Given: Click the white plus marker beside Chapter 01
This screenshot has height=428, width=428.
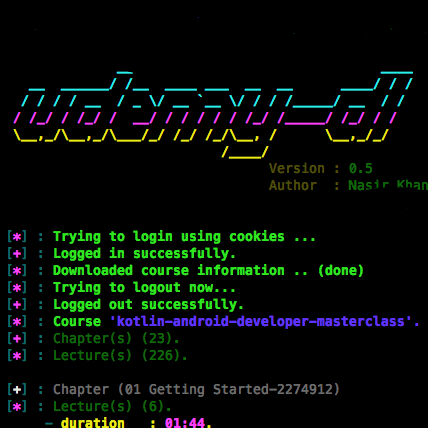Looking at the screenshot, I should (x=17, y=390).
